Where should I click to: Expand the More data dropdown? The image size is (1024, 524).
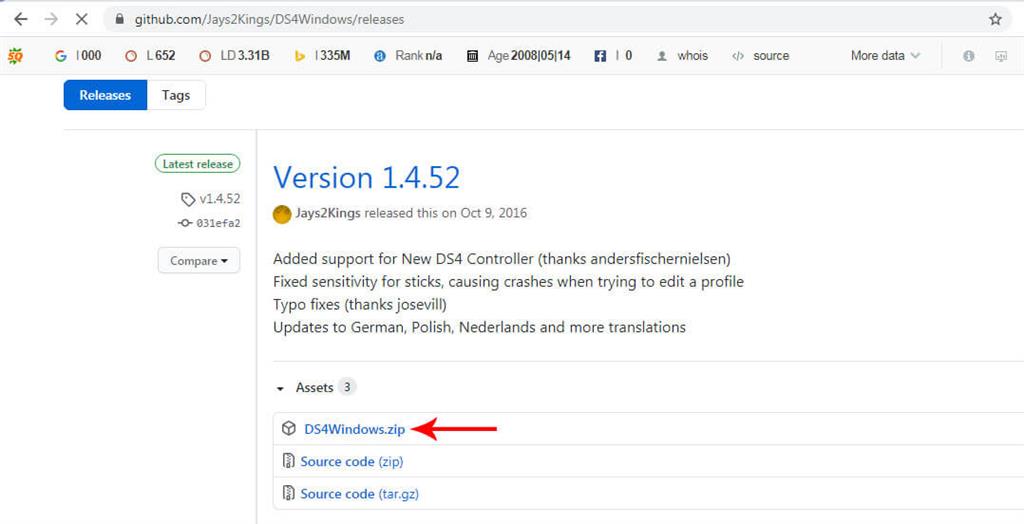[885, 56]
